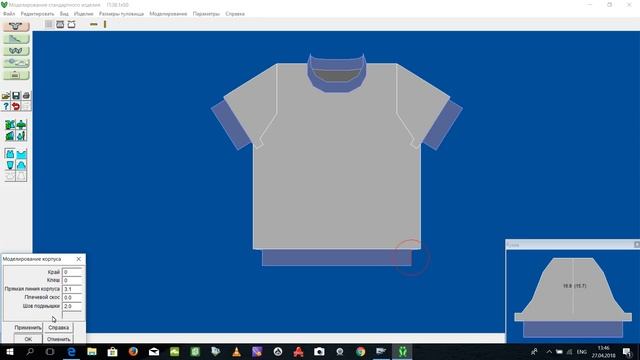Open the Справка menu

(x=235, y=14)
